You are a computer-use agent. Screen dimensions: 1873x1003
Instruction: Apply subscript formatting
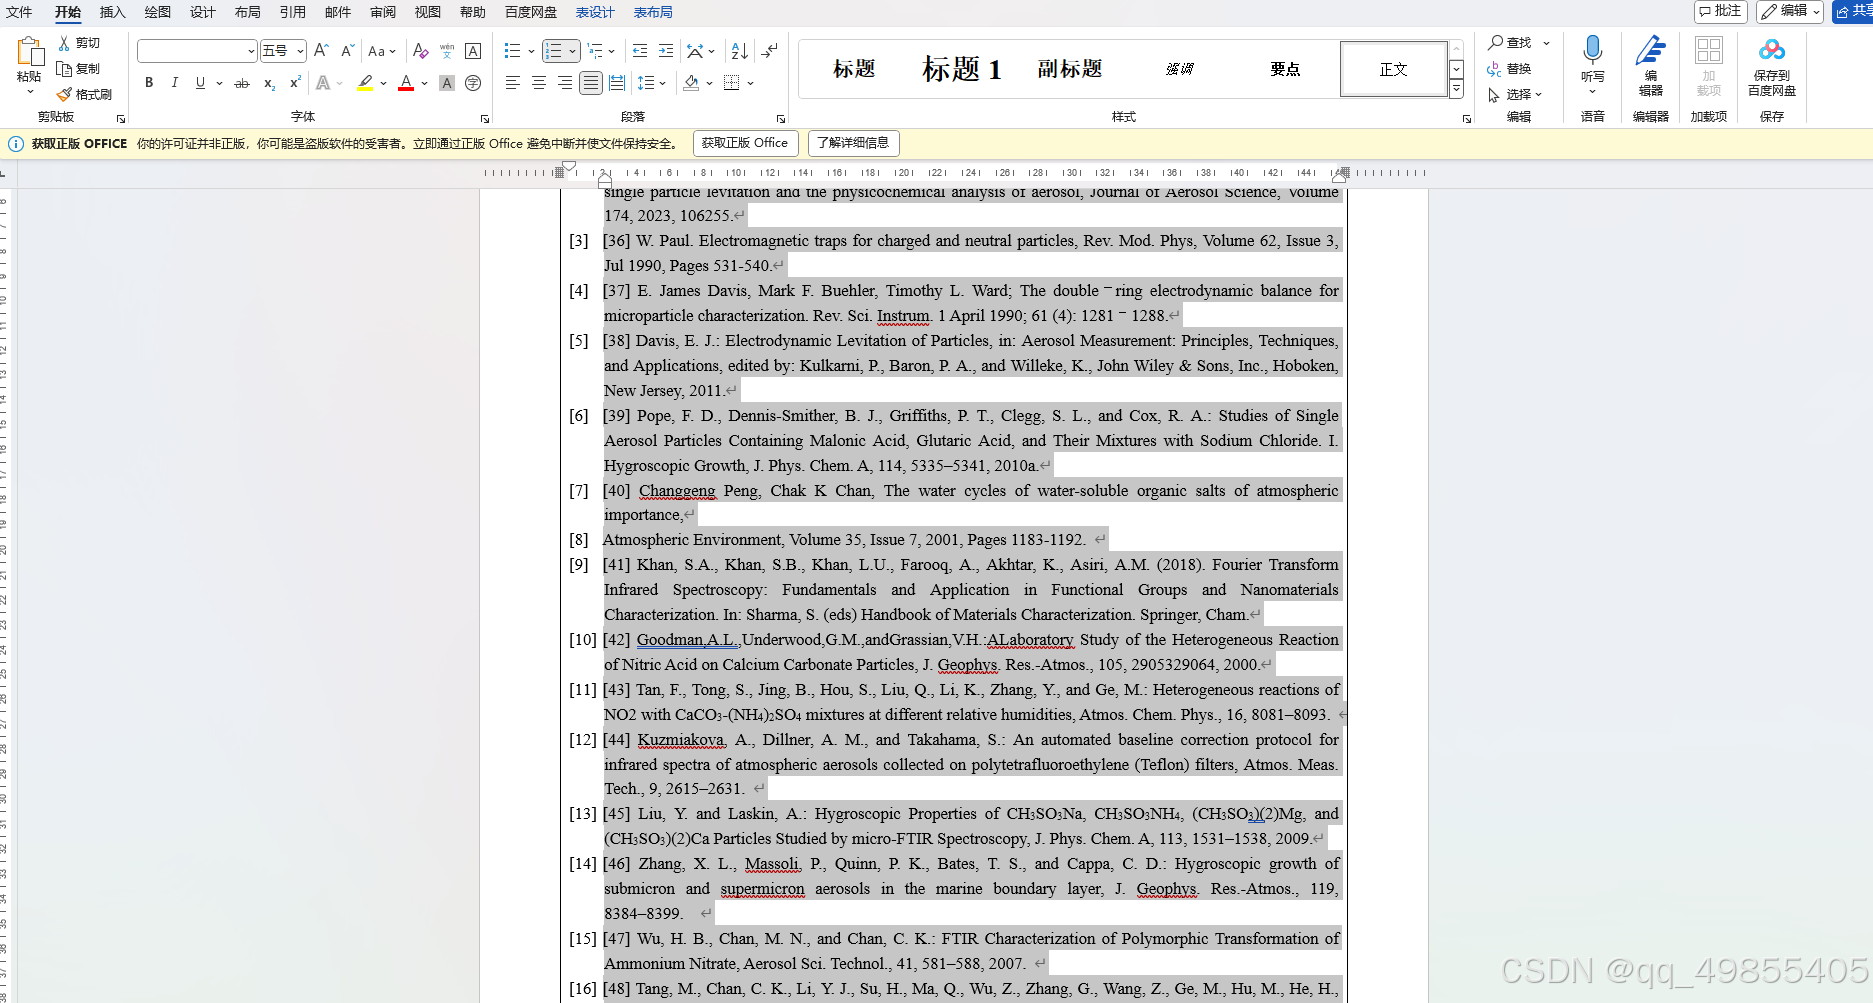pos(269,83)
